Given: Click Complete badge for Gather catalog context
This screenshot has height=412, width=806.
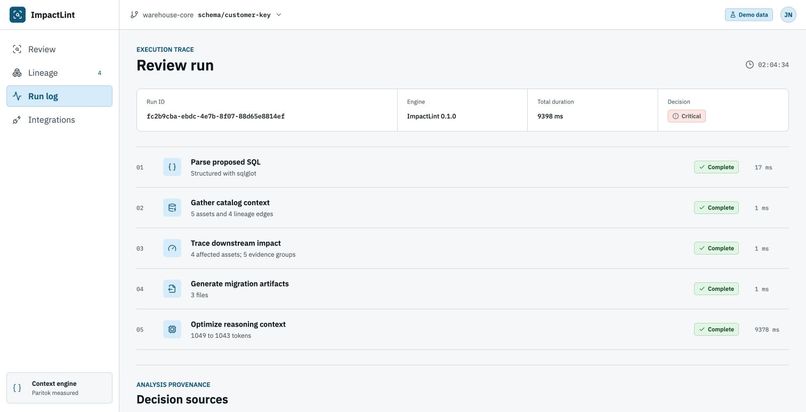Looking at the screenshot, I should (x=716, y=208).
